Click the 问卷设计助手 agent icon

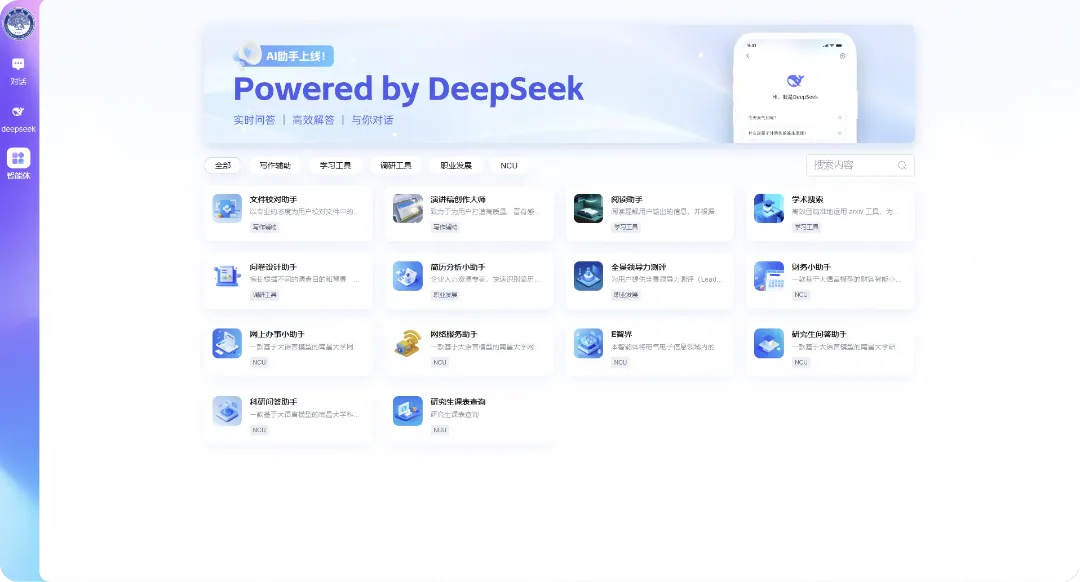pyautogui.click(x=227, y=276)
